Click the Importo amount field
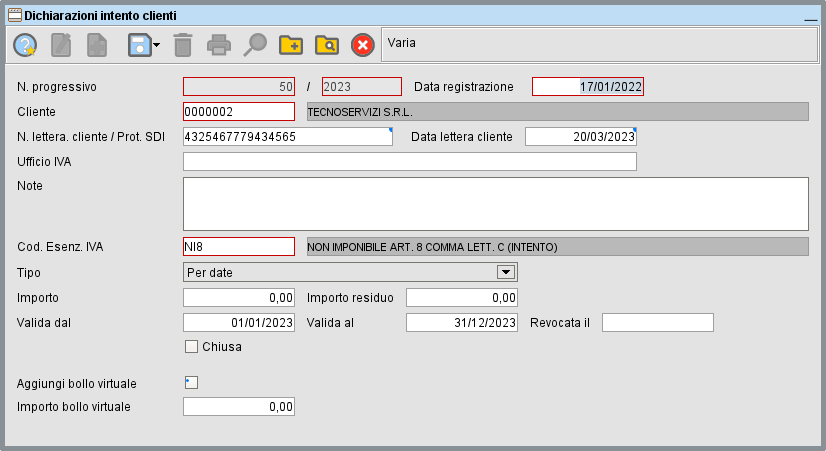826x451 pixels. 239,298
